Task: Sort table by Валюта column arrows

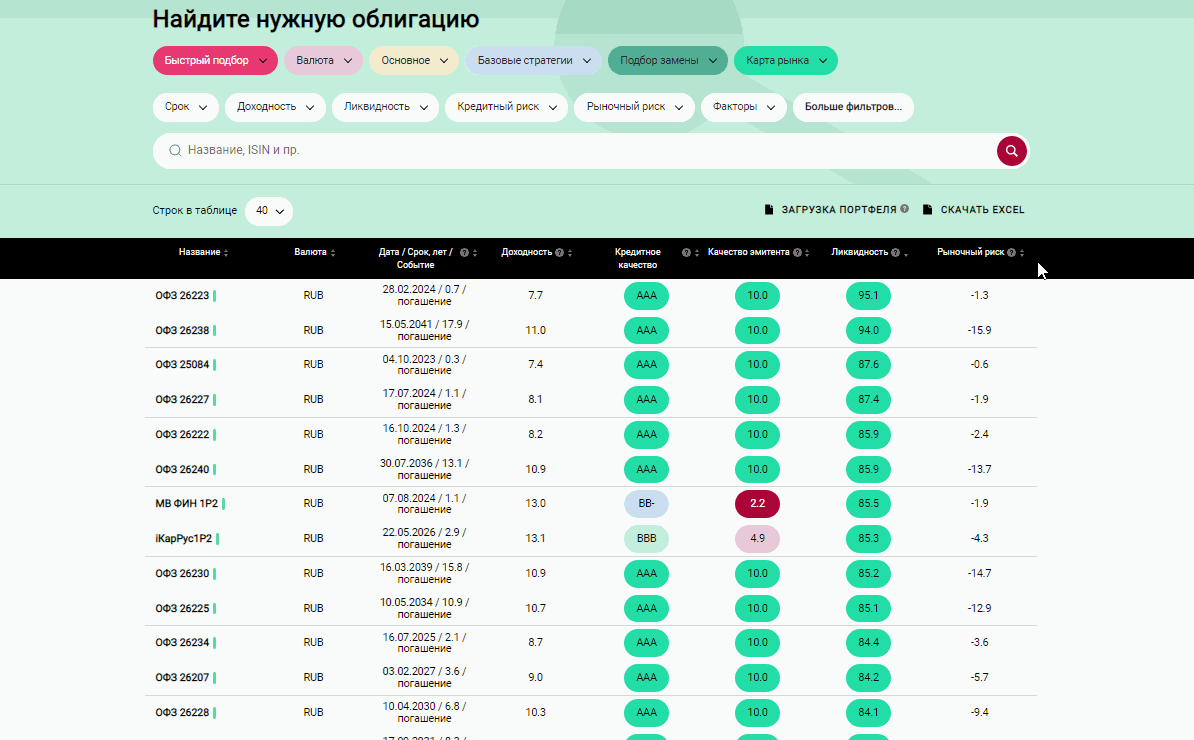Action: point(333,253)
